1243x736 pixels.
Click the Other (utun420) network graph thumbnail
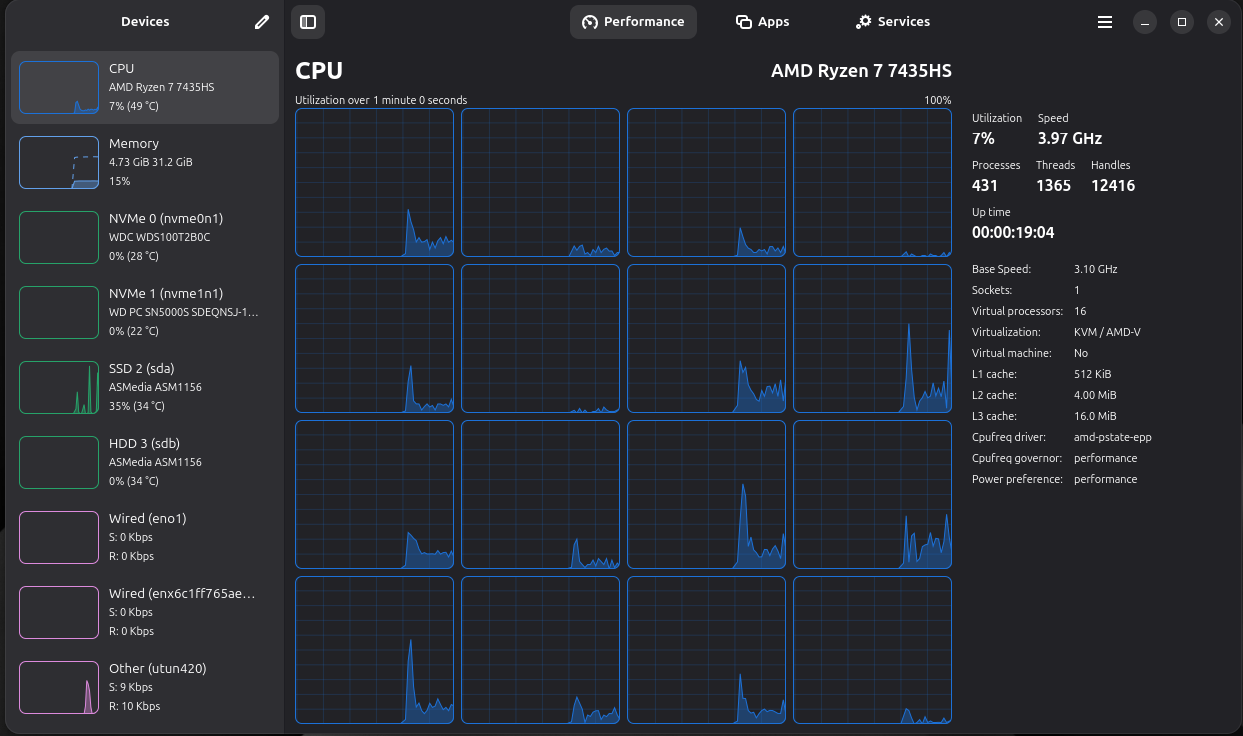coord(59,687)
